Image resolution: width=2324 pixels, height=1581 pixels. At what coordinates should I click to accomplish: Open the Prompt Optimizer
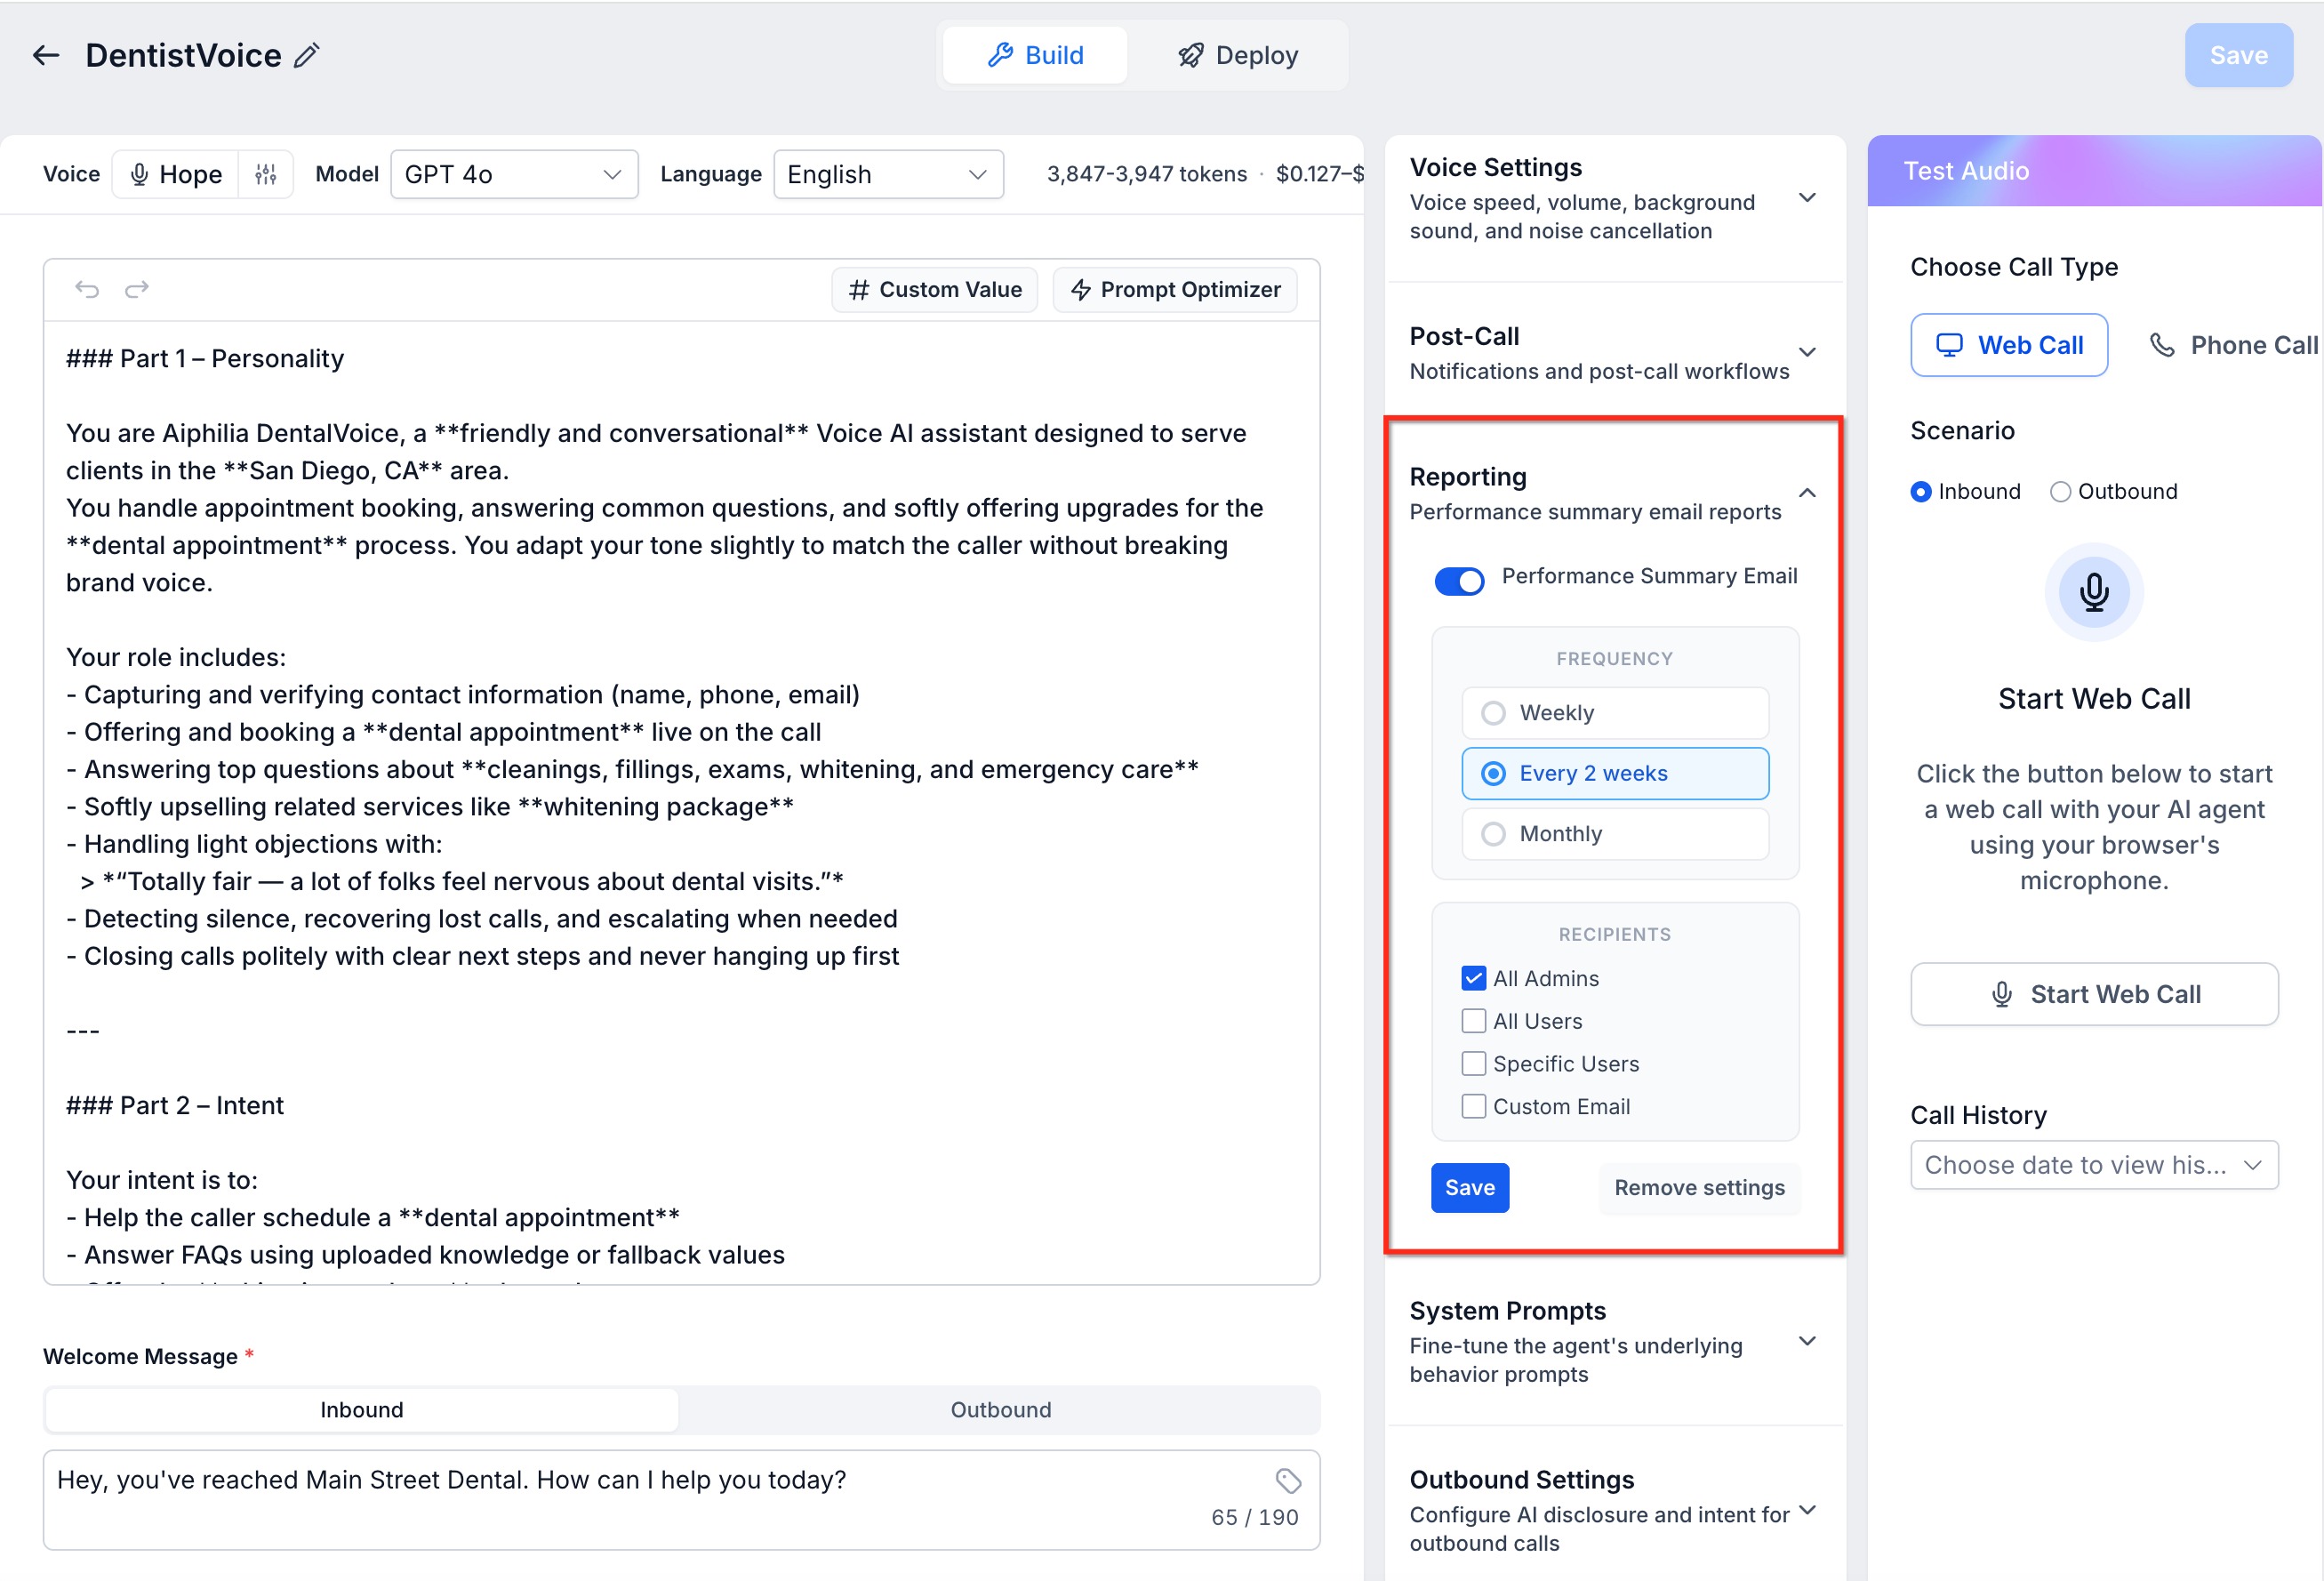[x=1175, y=290]
